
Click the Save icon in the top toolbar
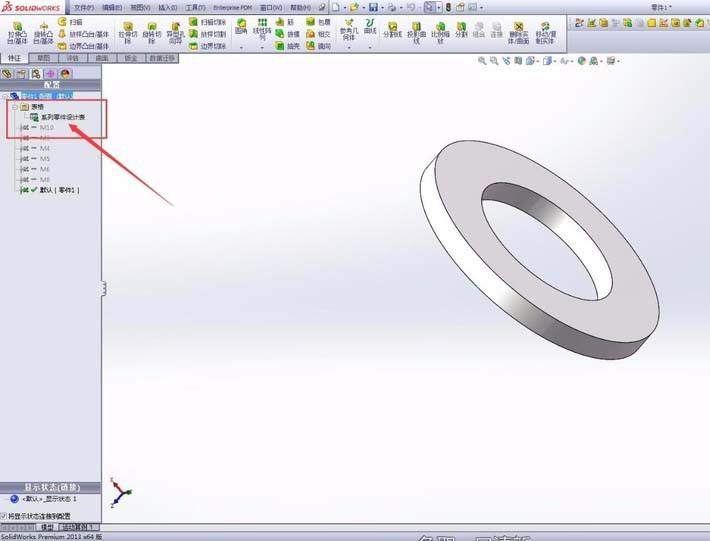(373, 7)
